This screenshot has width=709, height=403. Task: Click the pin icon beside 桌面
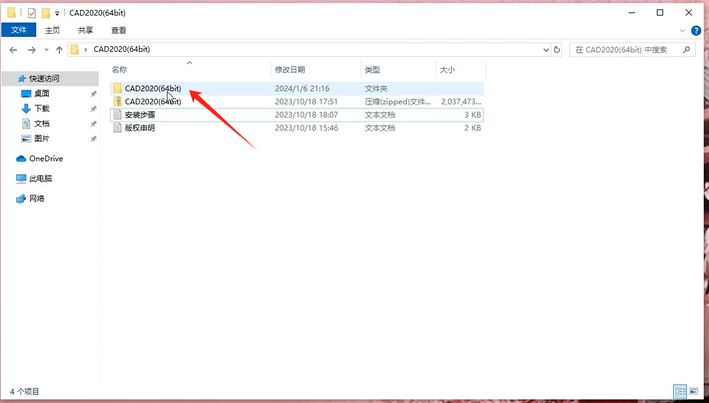pos(93,94)
